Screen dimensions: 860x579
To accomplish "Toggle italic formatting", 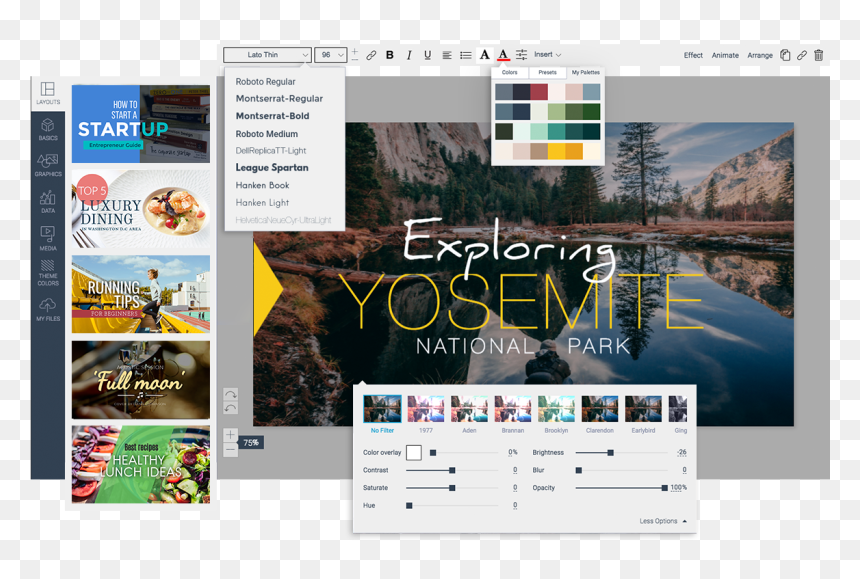I will click(409, 55).
